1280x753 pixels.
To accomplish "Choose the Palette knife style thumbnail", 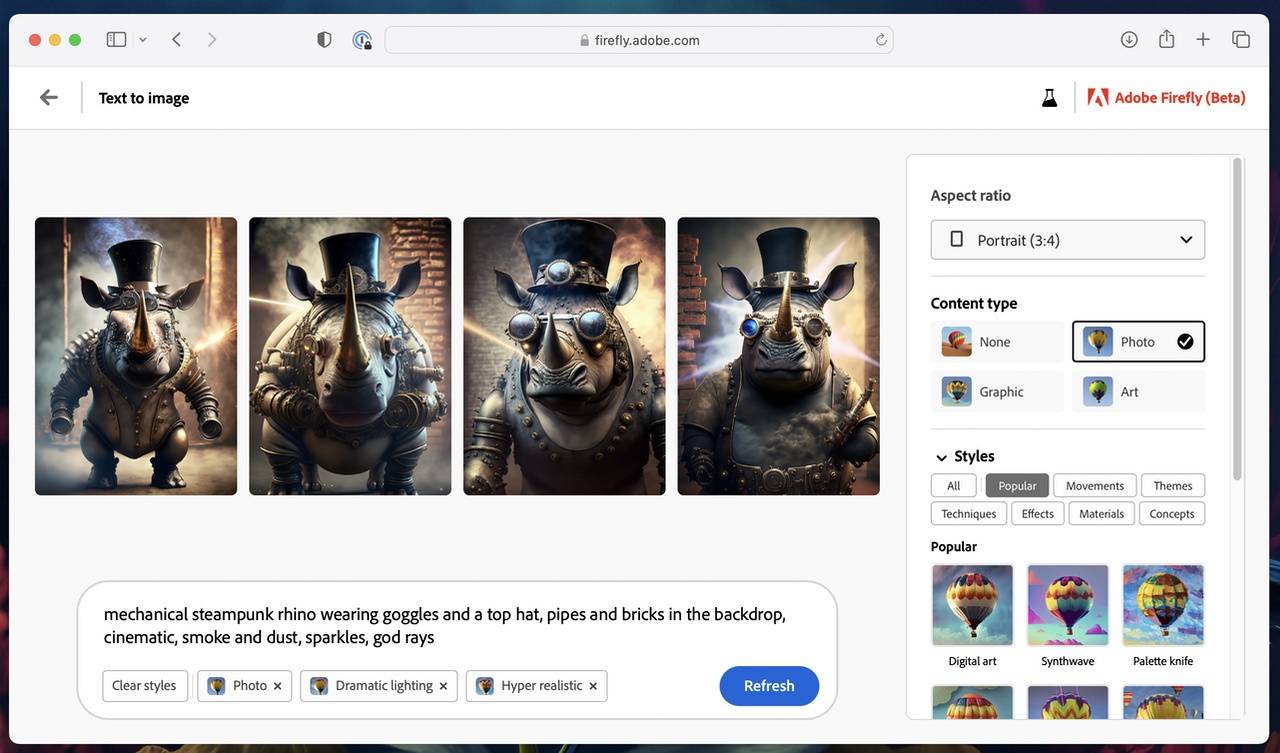I will (x=1163, y=605).
